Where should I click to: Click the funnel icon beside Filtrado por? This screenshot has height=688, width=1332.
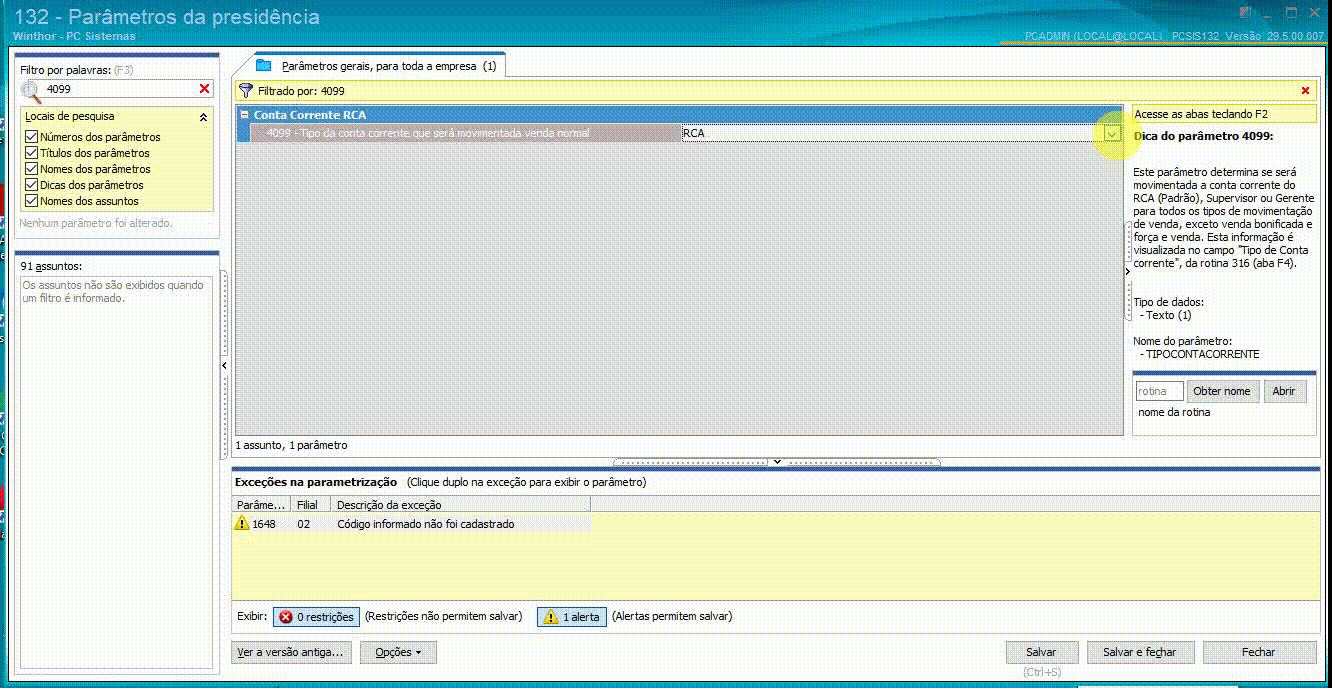245,90
